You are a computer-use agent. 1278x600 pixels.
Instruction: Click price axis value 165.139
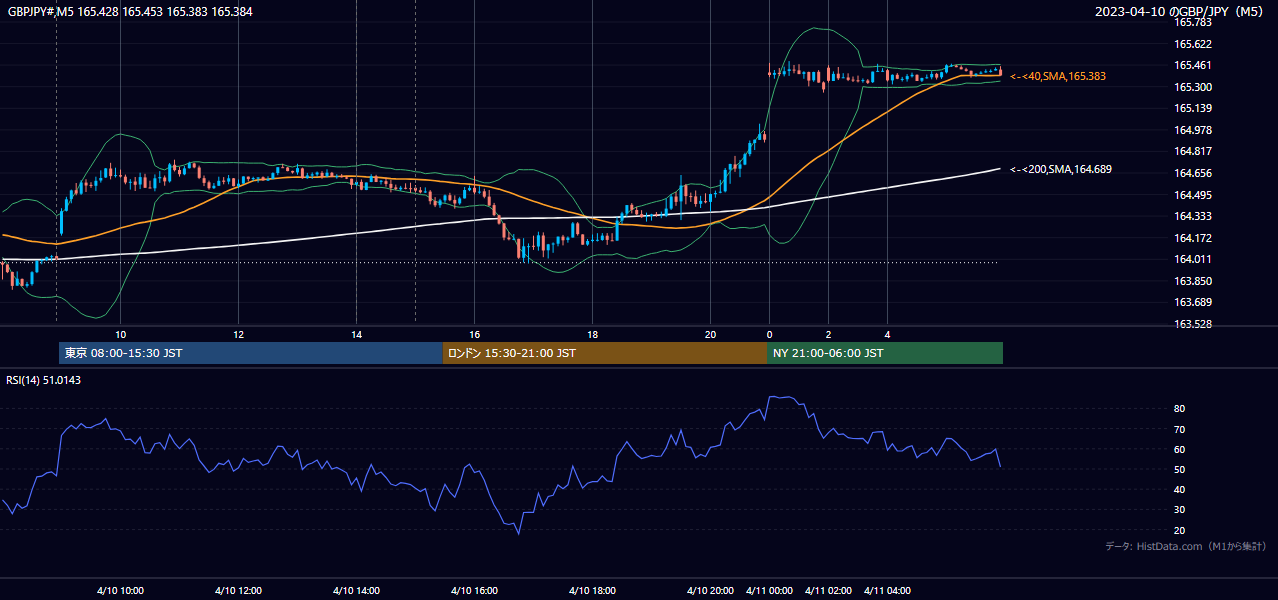(1192, 108)
